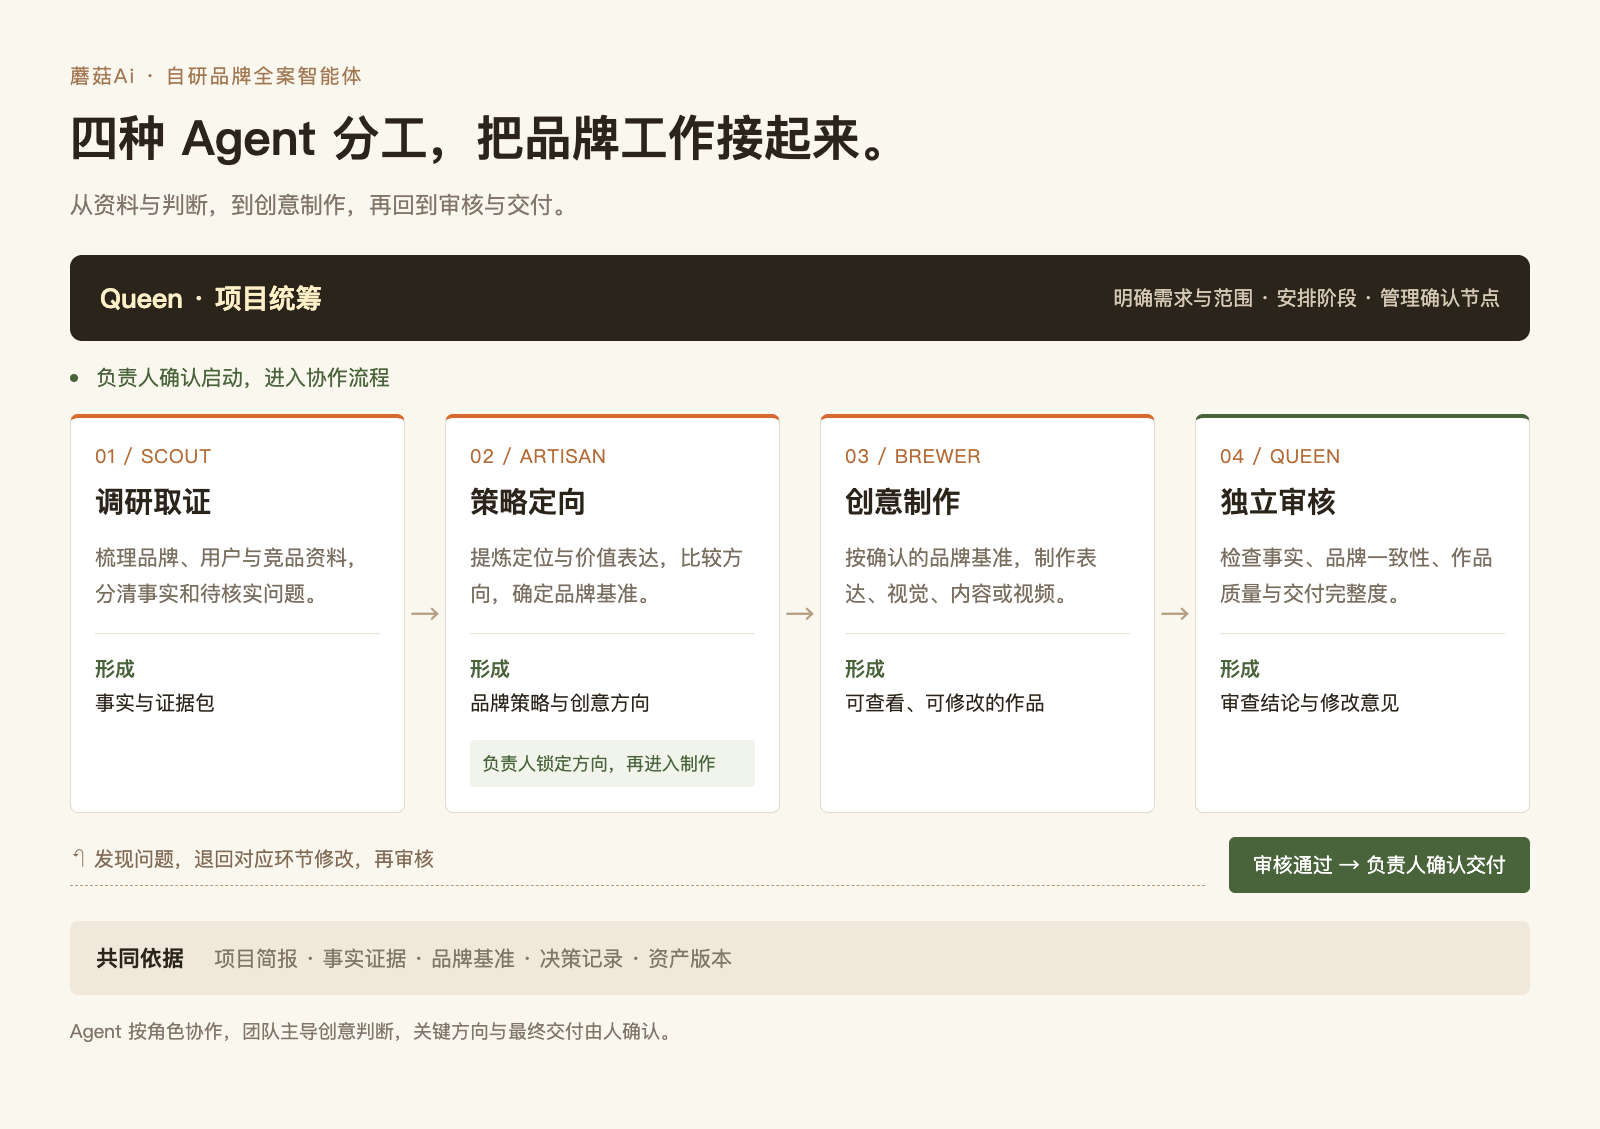Screen dimensions: 1600x1129
Task: Click the text 发现问题，退回对应环节修改，再审核
Action: tap(264, 859)
